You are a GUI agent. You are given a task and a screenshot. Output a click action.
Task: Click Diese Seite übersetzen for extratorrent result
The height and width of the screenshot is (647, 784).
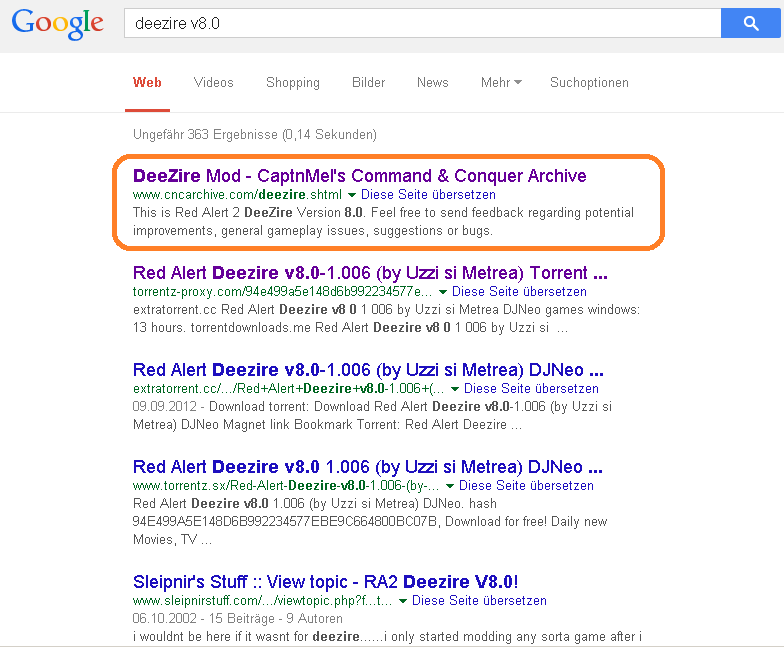point(532,388)
